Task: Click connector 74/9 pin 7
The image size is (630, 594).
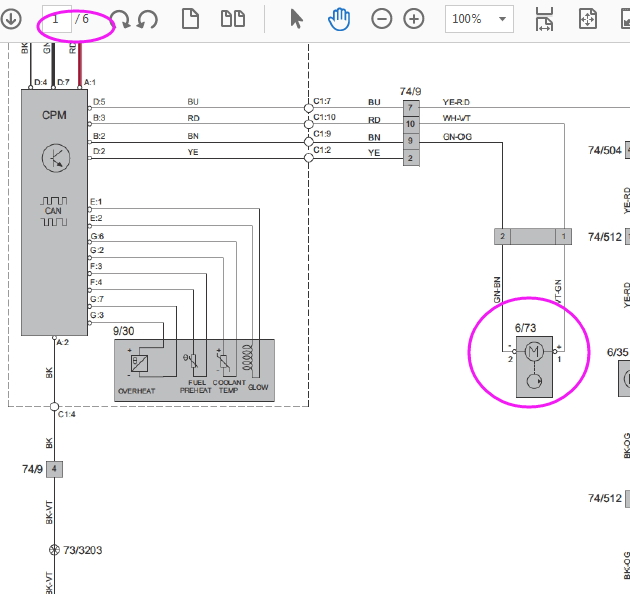Action: click(x=411, y=108)
